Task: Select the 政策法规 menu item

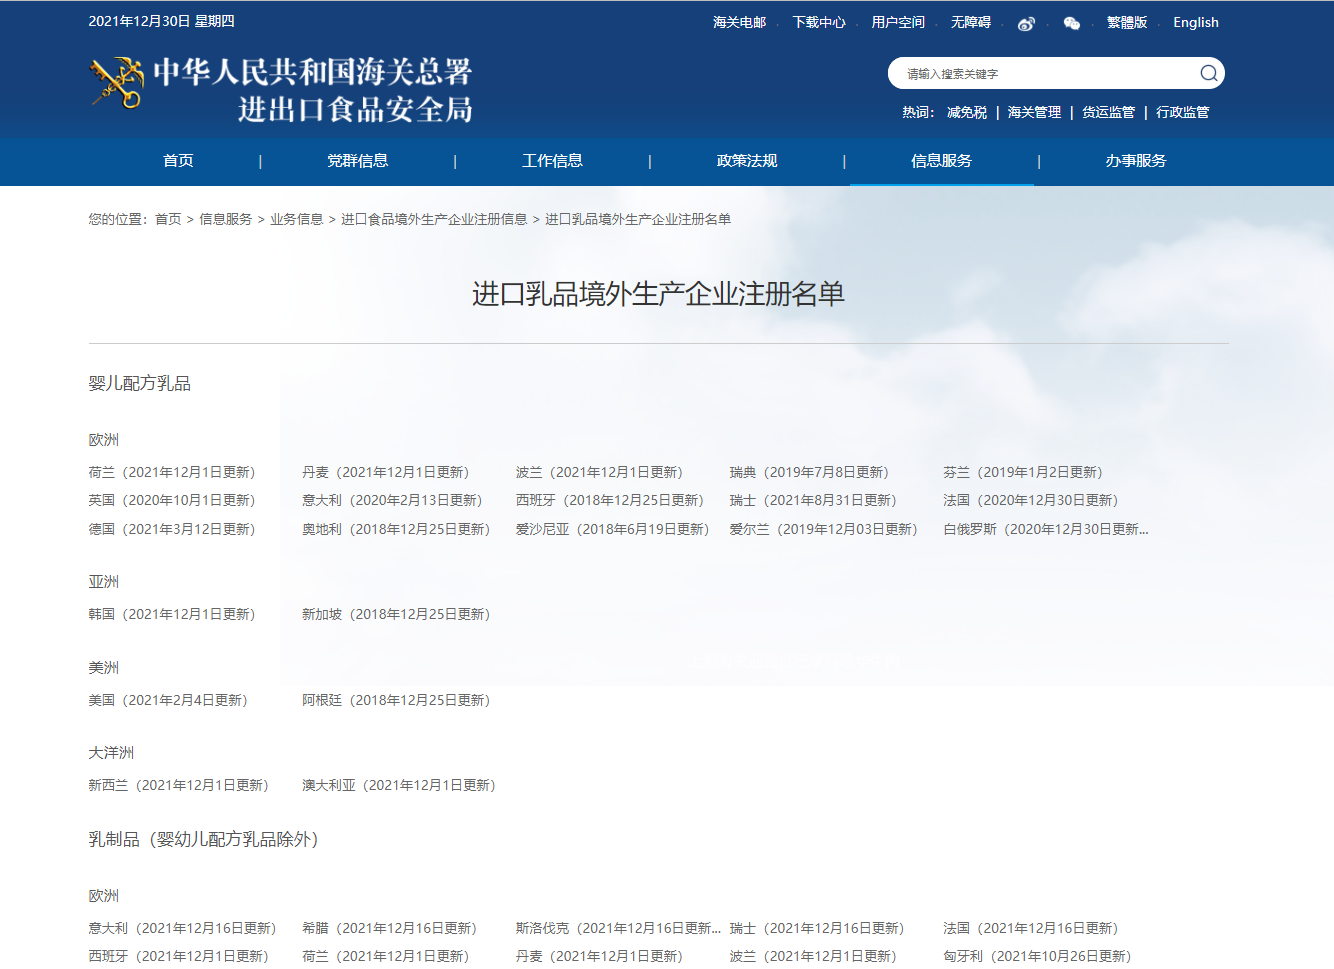Action: [x=746, y=161]
